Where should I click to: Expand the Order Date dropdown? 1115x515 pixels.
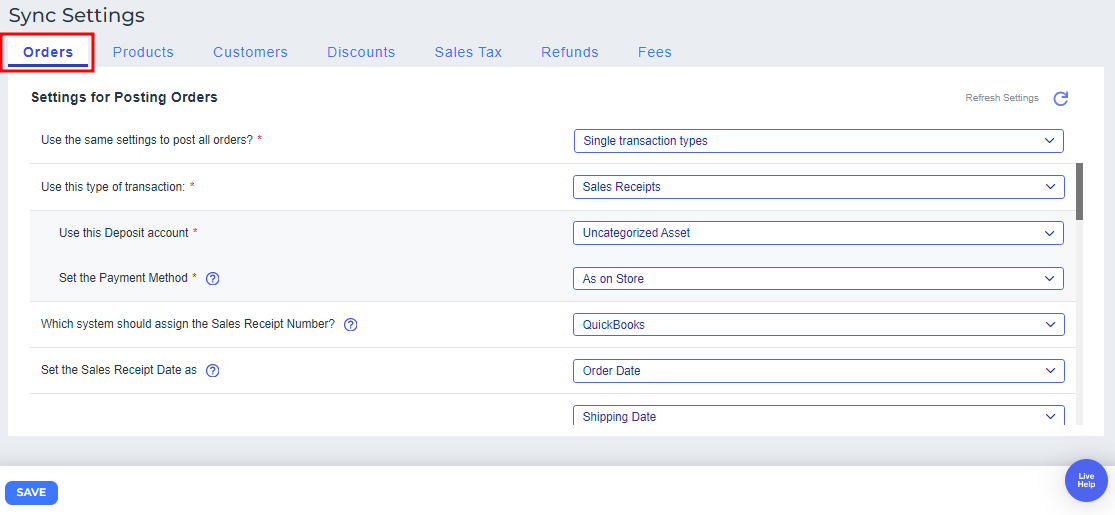pyautogui.click(x=818, y=371)
